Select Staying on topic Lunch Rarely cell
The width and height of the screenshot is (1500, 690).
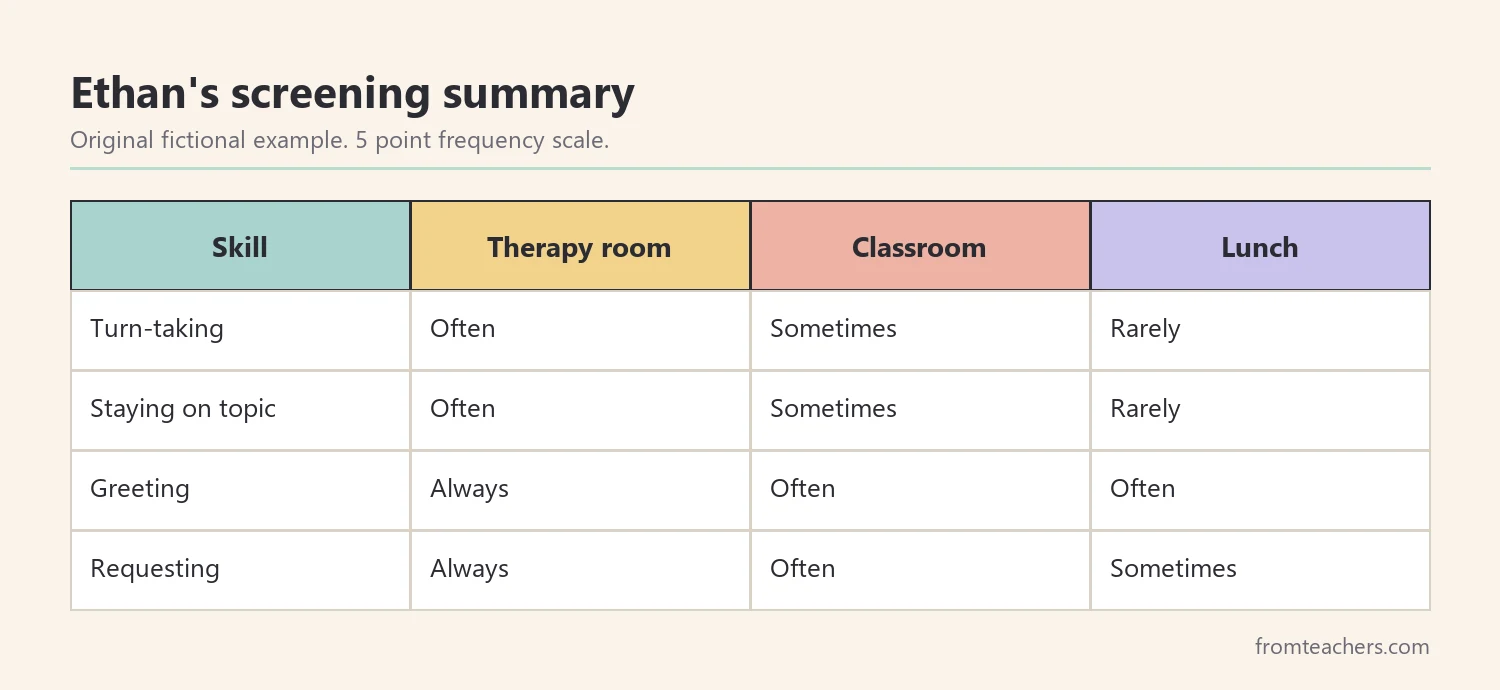tap(1260, 410)
